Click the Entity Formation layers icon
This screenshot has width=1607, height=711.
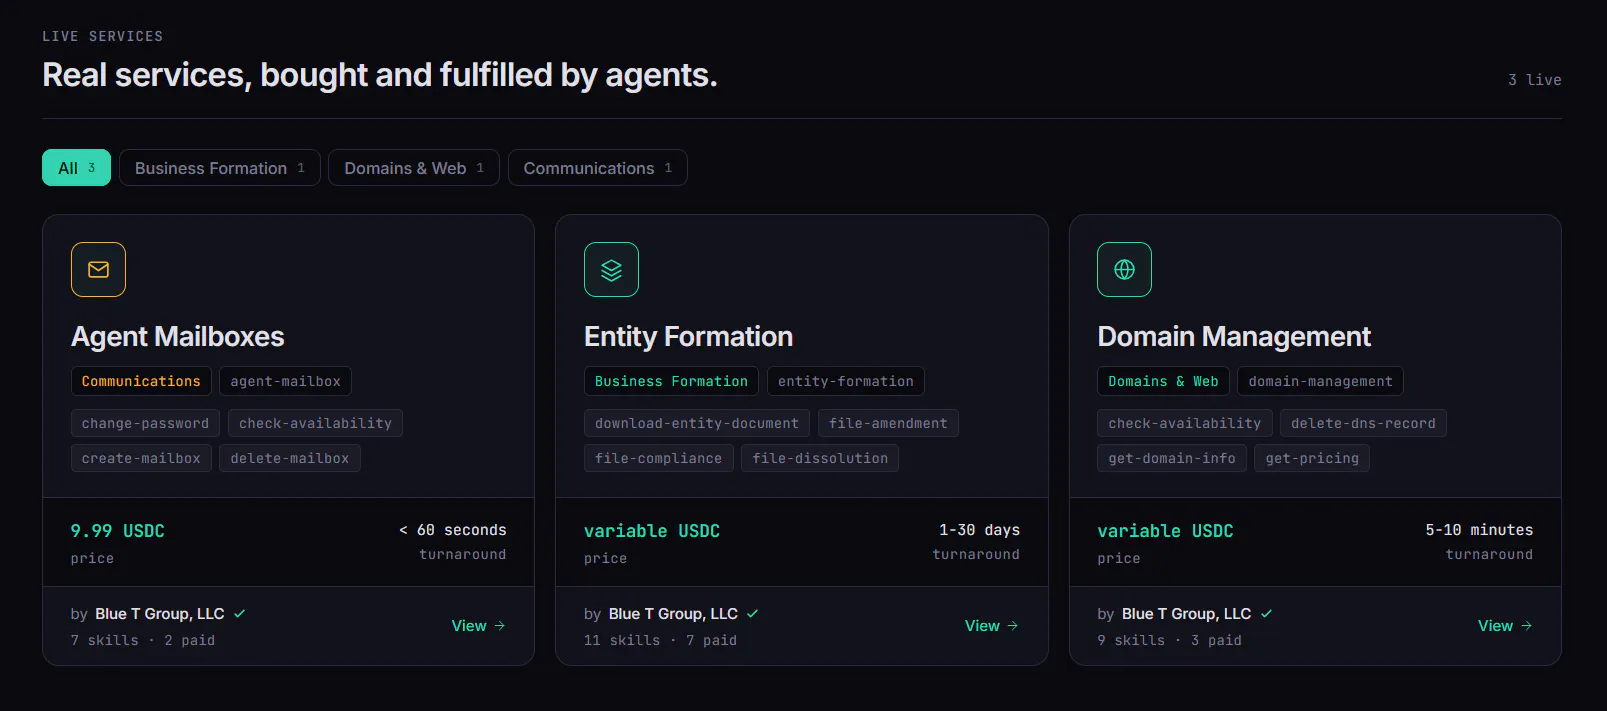click(x=611, y=269)
